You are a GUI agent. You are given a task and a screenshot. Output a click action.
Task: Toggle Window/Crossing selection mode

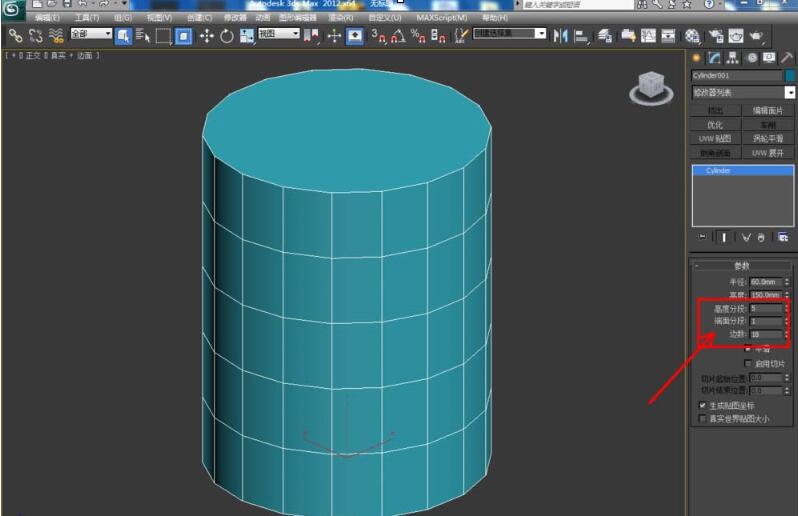183,36
